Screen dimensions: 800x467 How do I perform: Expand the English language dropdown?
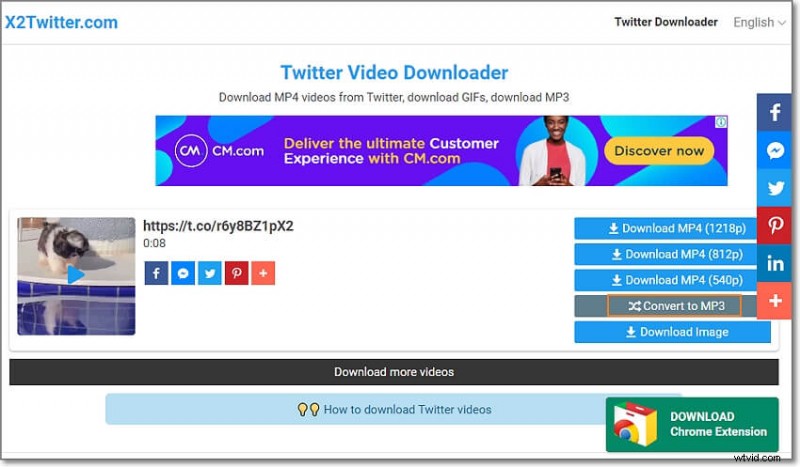[x=759, y=22]
